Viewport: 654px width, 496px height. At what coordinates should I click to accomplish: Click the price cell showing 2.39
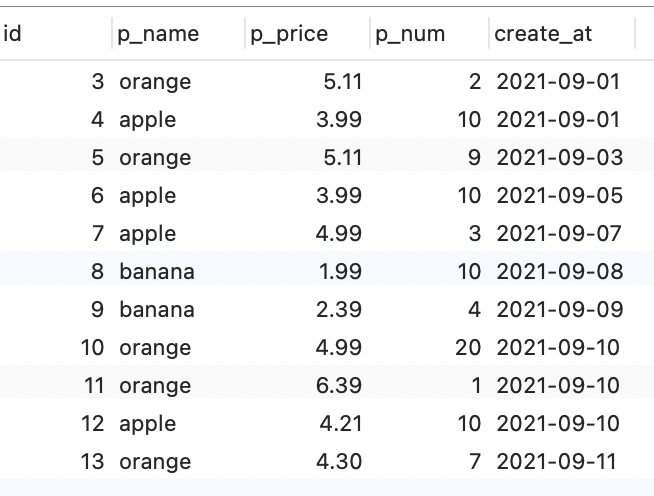pyautogui.click(x=338, y=310)
